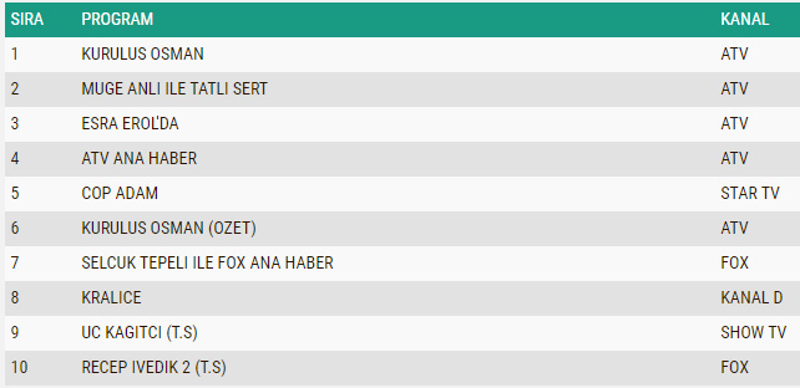
Task: Click rank number 1 cell
Action: tap(14, 54)
